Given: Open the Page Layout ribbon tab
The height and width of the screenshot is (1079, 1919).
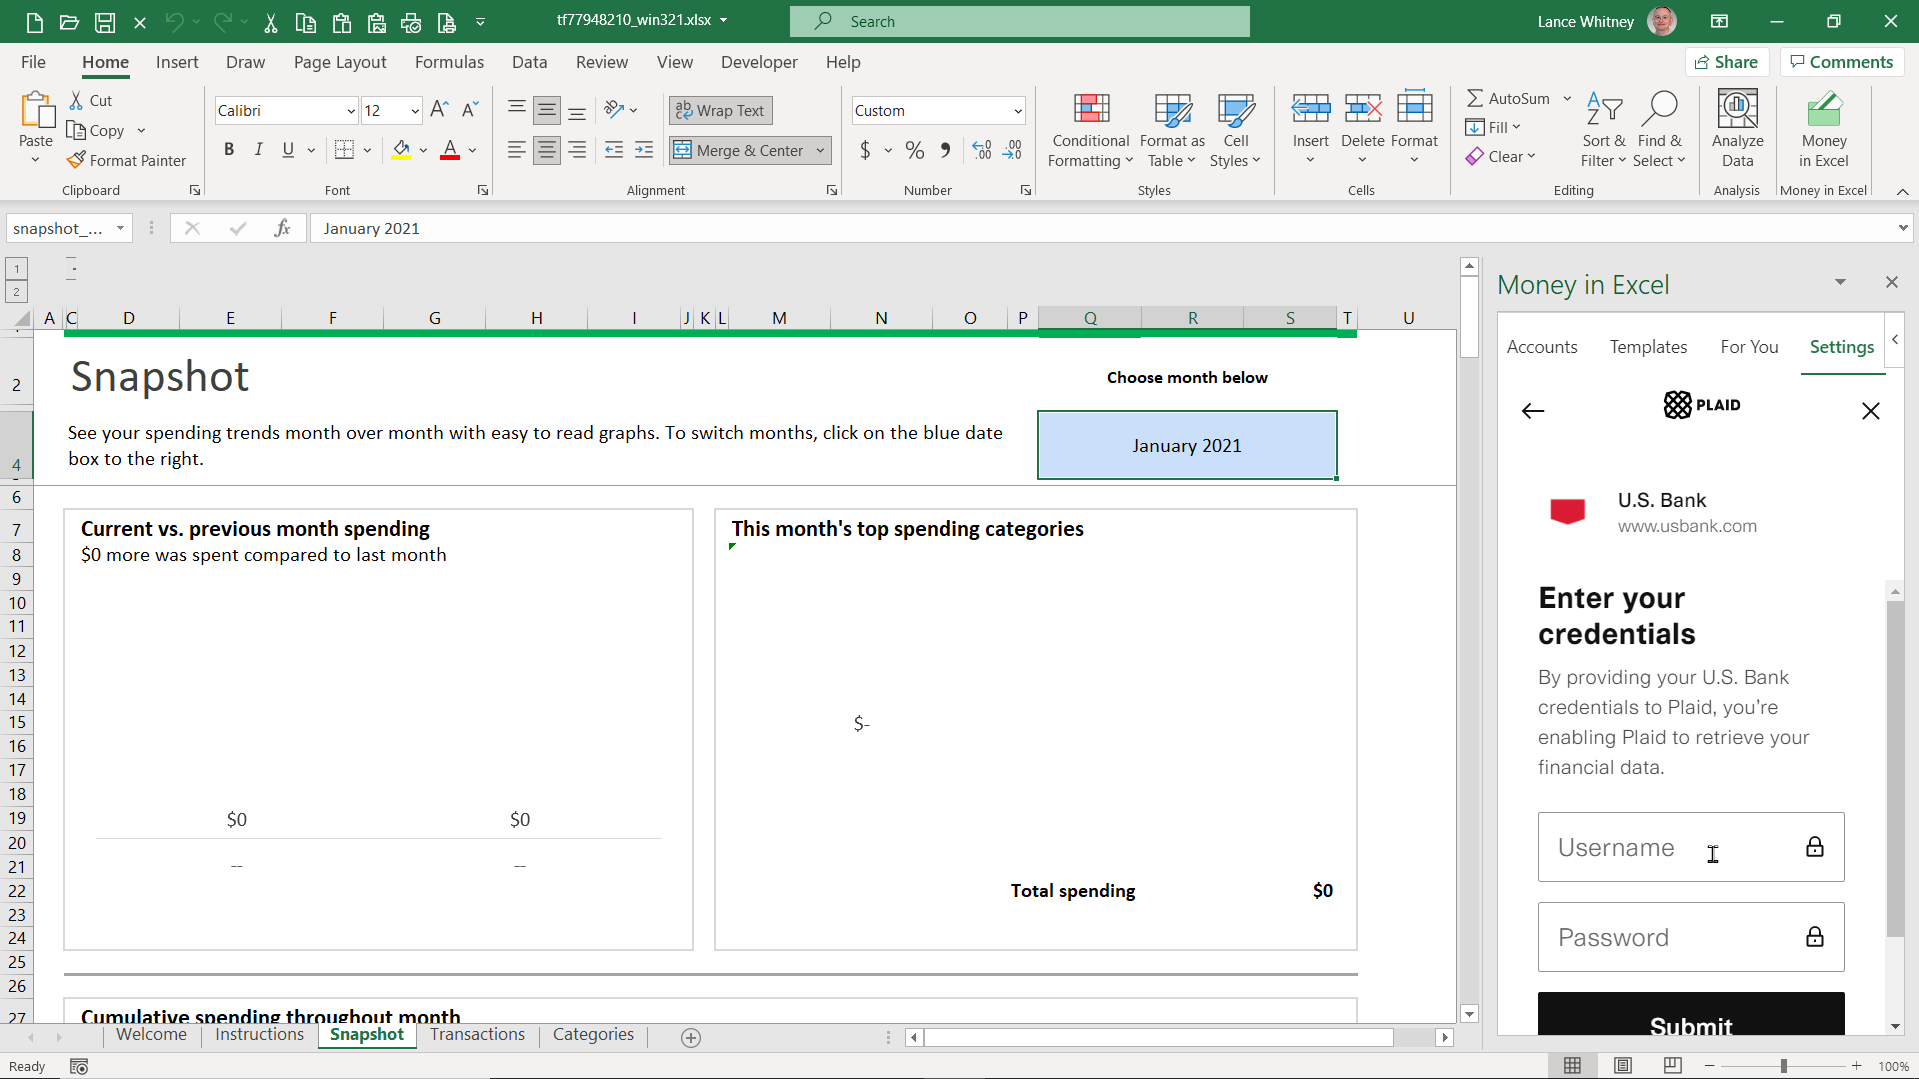Looking at the screenshot, I should coord(340,62).
